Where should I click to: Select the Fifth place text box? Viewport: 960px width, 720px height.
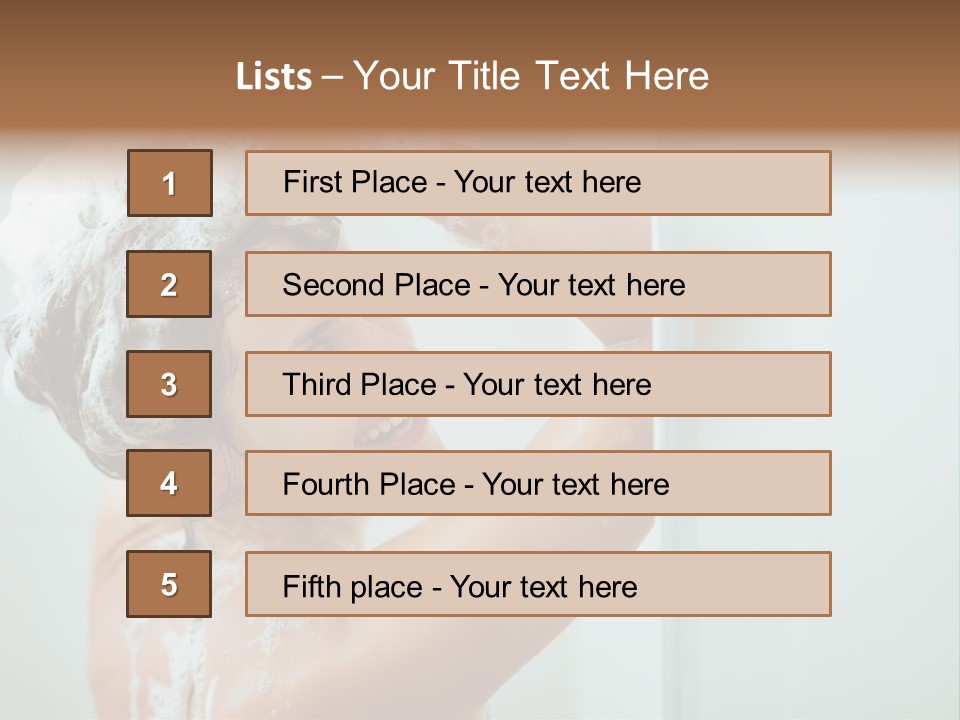[x=538, y=584]
